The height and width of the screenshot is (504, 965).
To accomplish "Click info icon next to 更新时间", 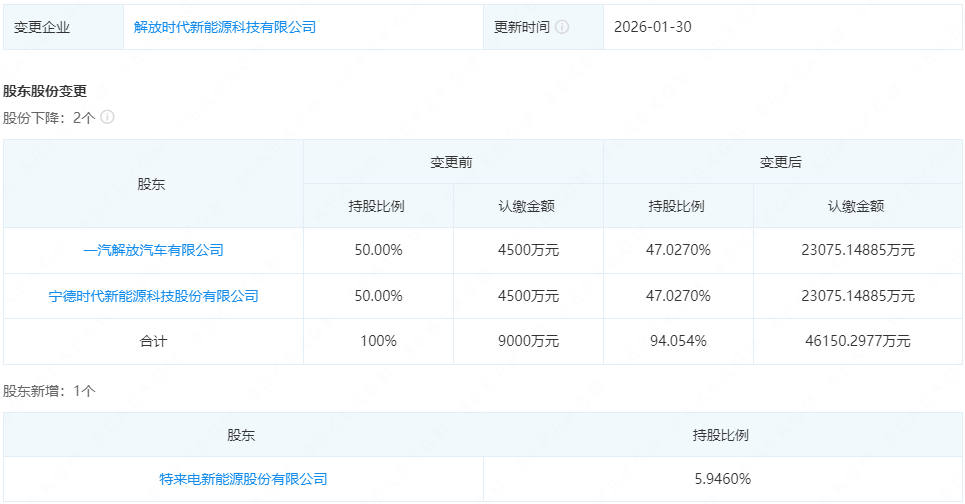I will coord(562,27).
